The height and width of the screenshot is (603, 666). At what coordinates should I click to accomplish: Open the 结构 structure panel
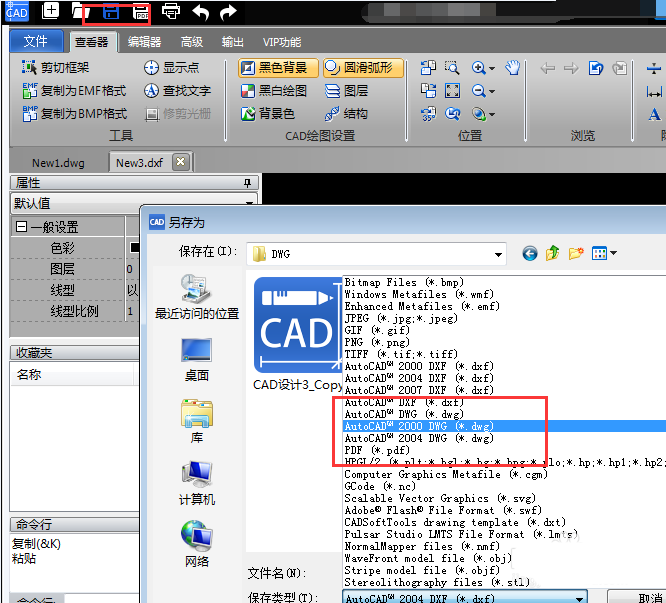346,113
